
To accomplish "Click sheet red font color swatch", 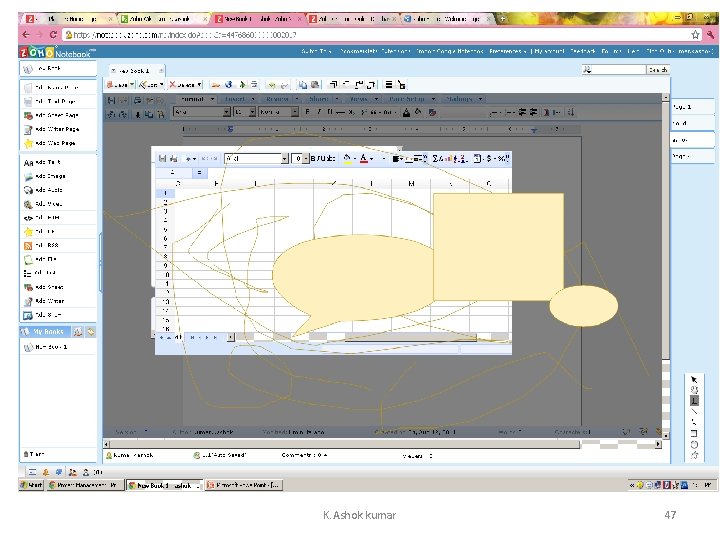I will pos(364,158).
